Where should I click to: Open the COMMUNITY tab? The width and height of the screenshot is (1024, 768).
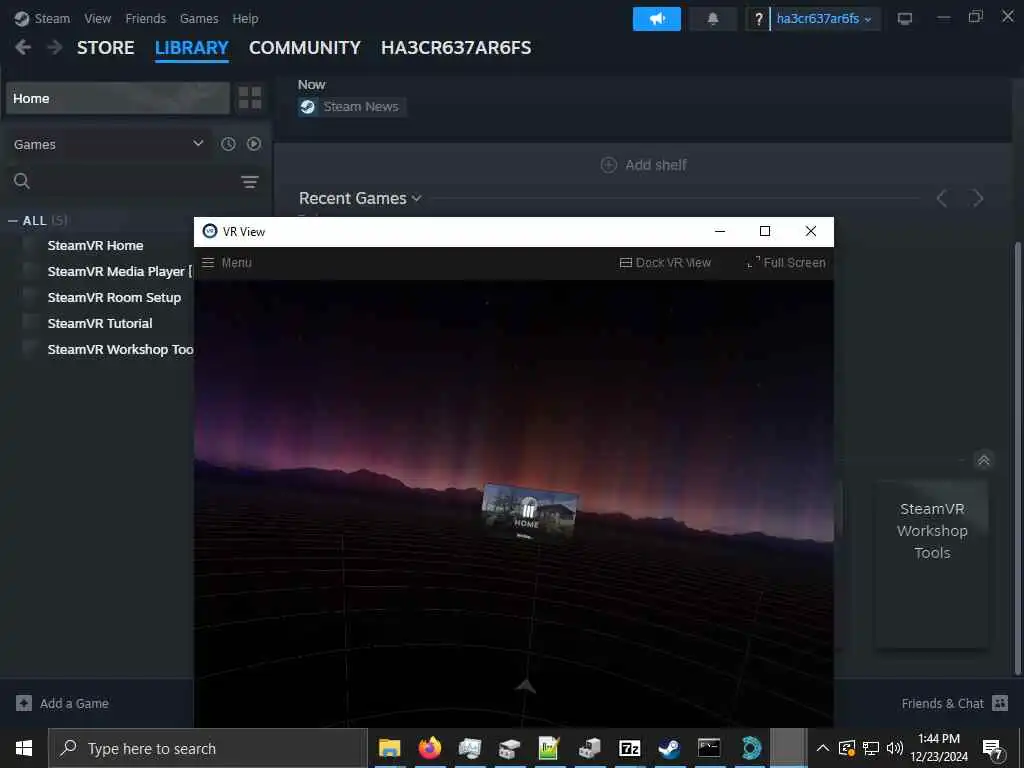pyautogui.click(x=304, y=48)
